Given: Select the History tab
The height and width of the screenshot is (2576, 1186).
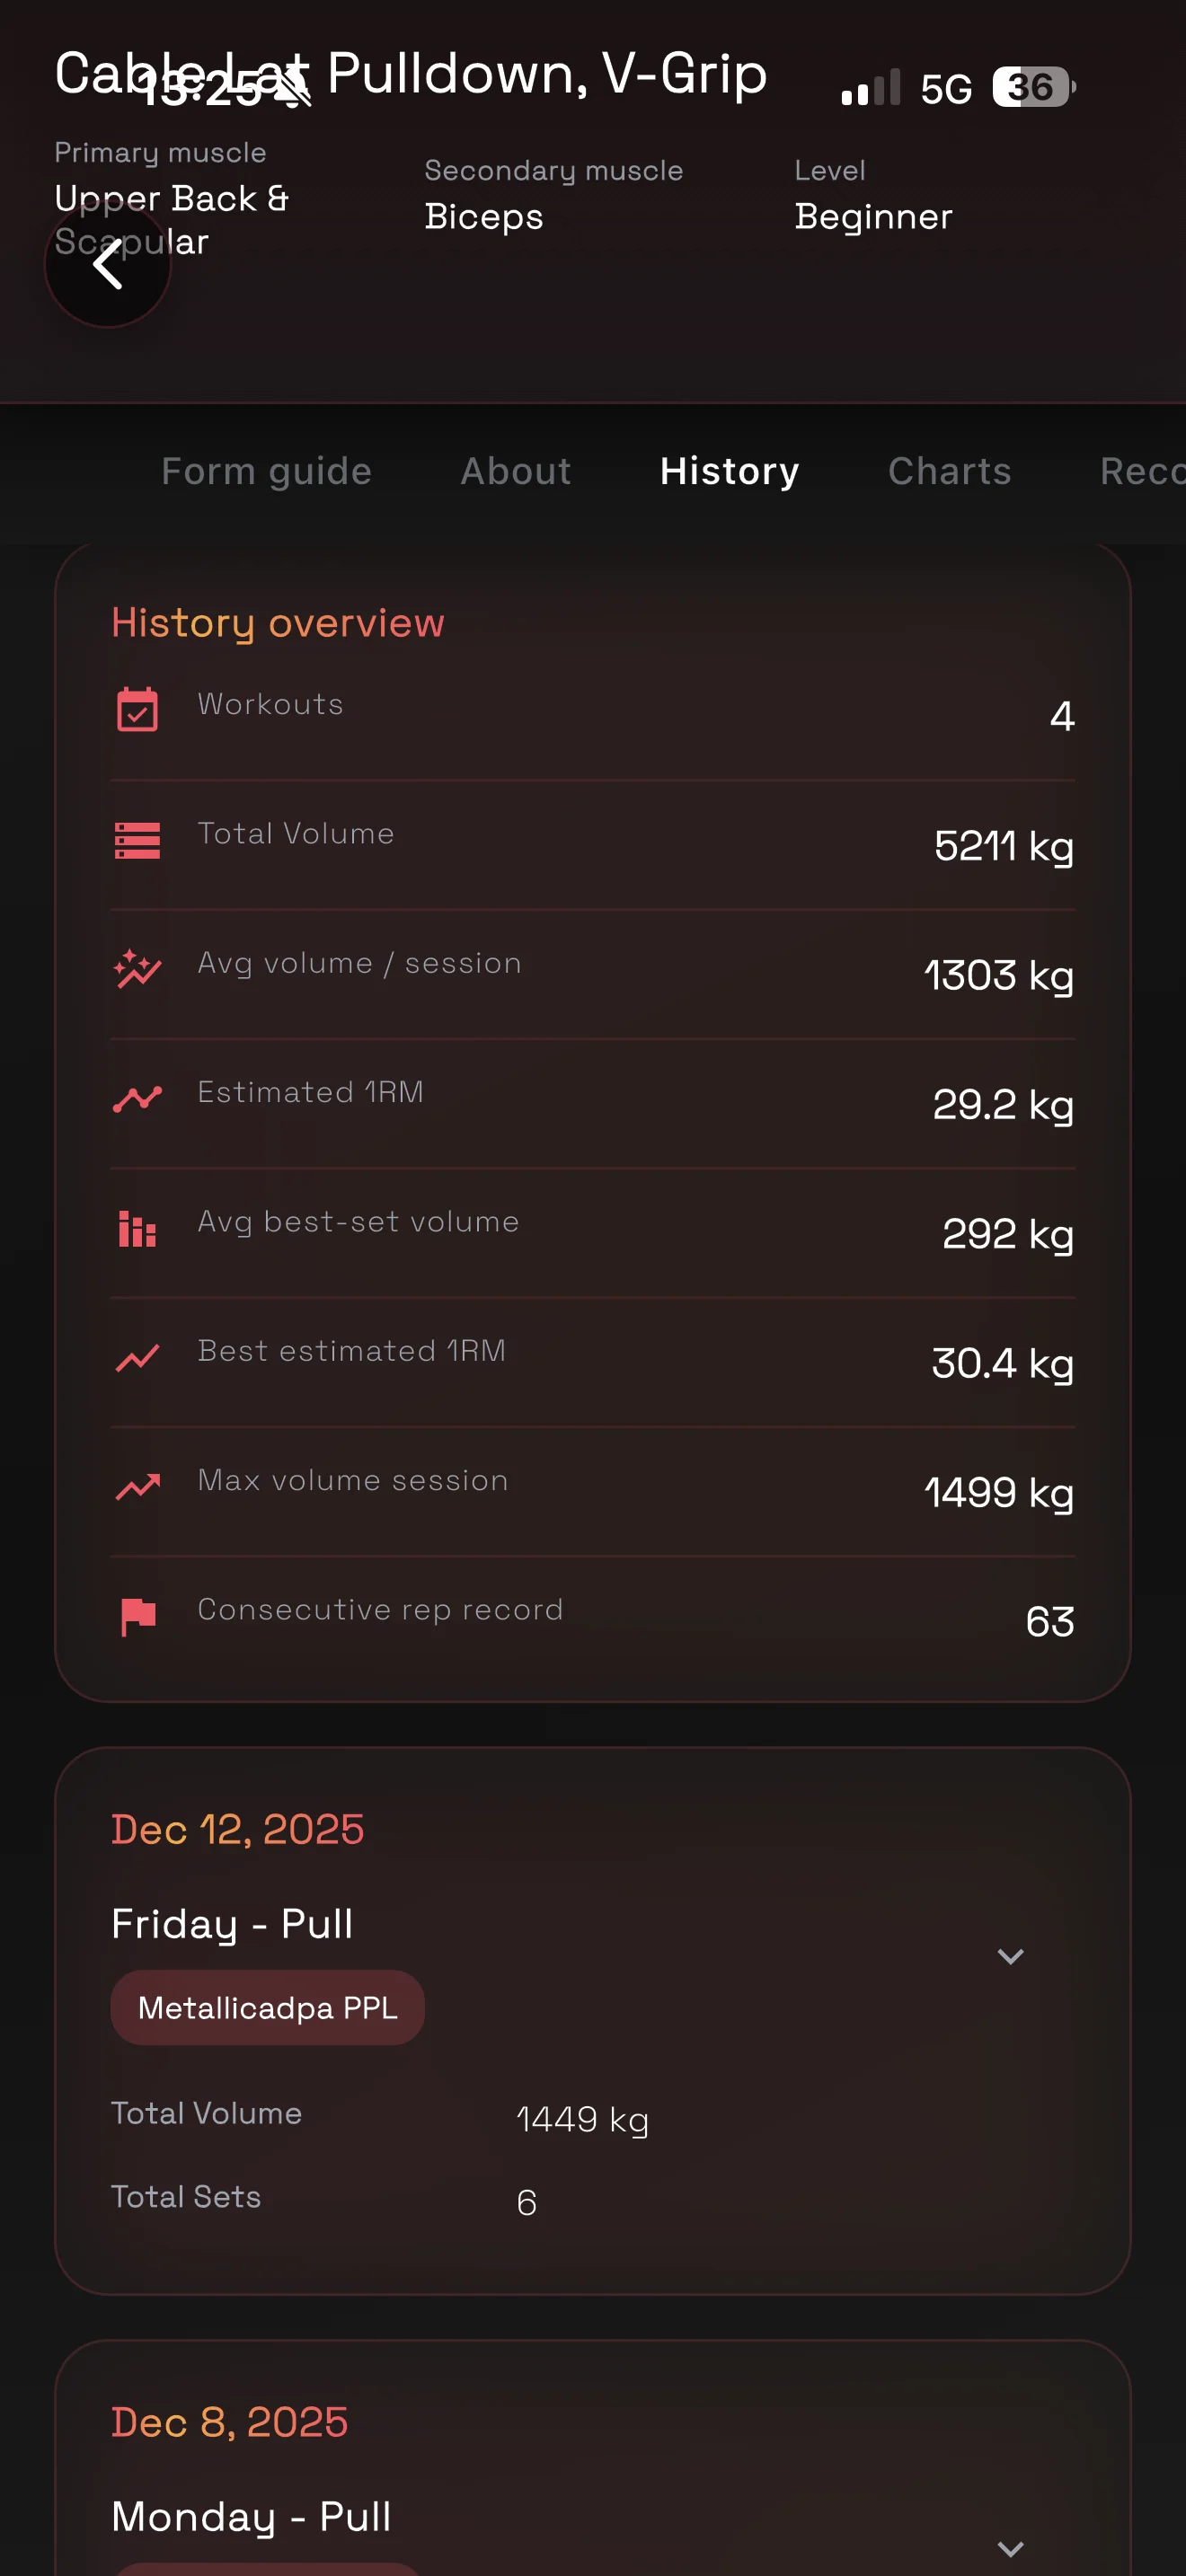Looking at the screenshot, I should point(729,471).
